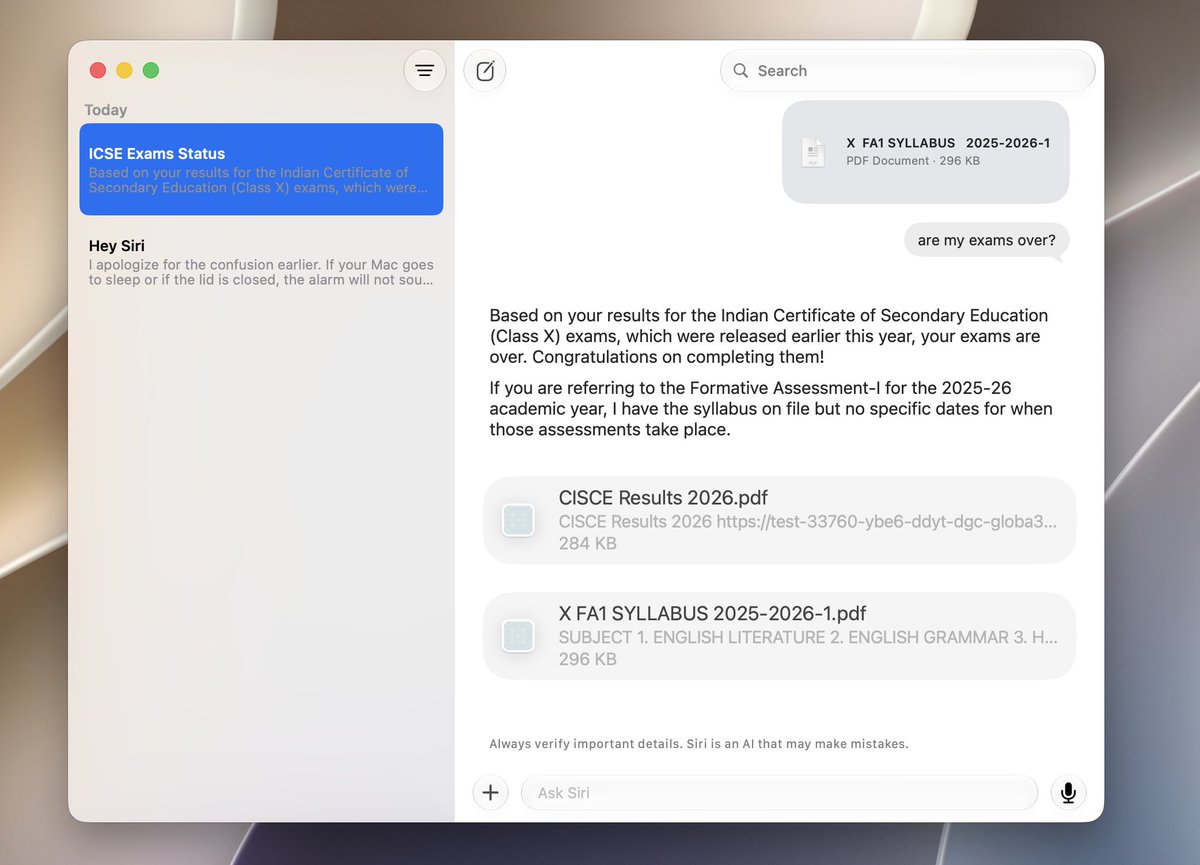Click the yellow minimize window button
The width and height of the screenshot is (1200, 865).
point(124,70)
